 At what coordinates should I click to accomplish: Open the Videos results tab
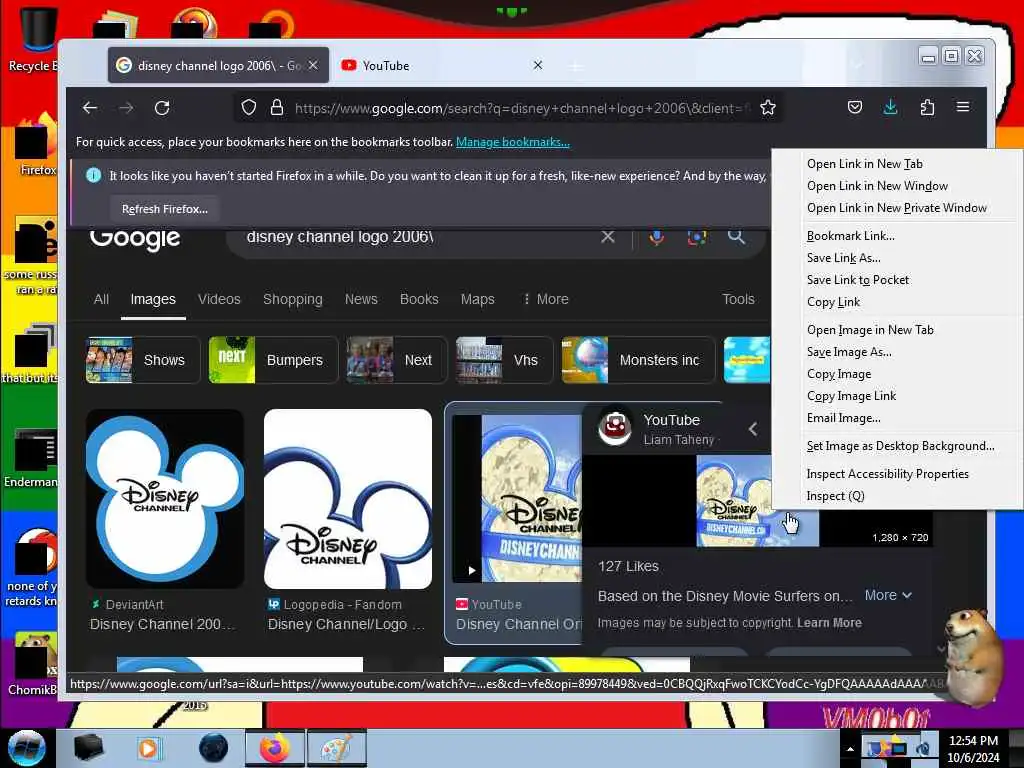[219, 299]
